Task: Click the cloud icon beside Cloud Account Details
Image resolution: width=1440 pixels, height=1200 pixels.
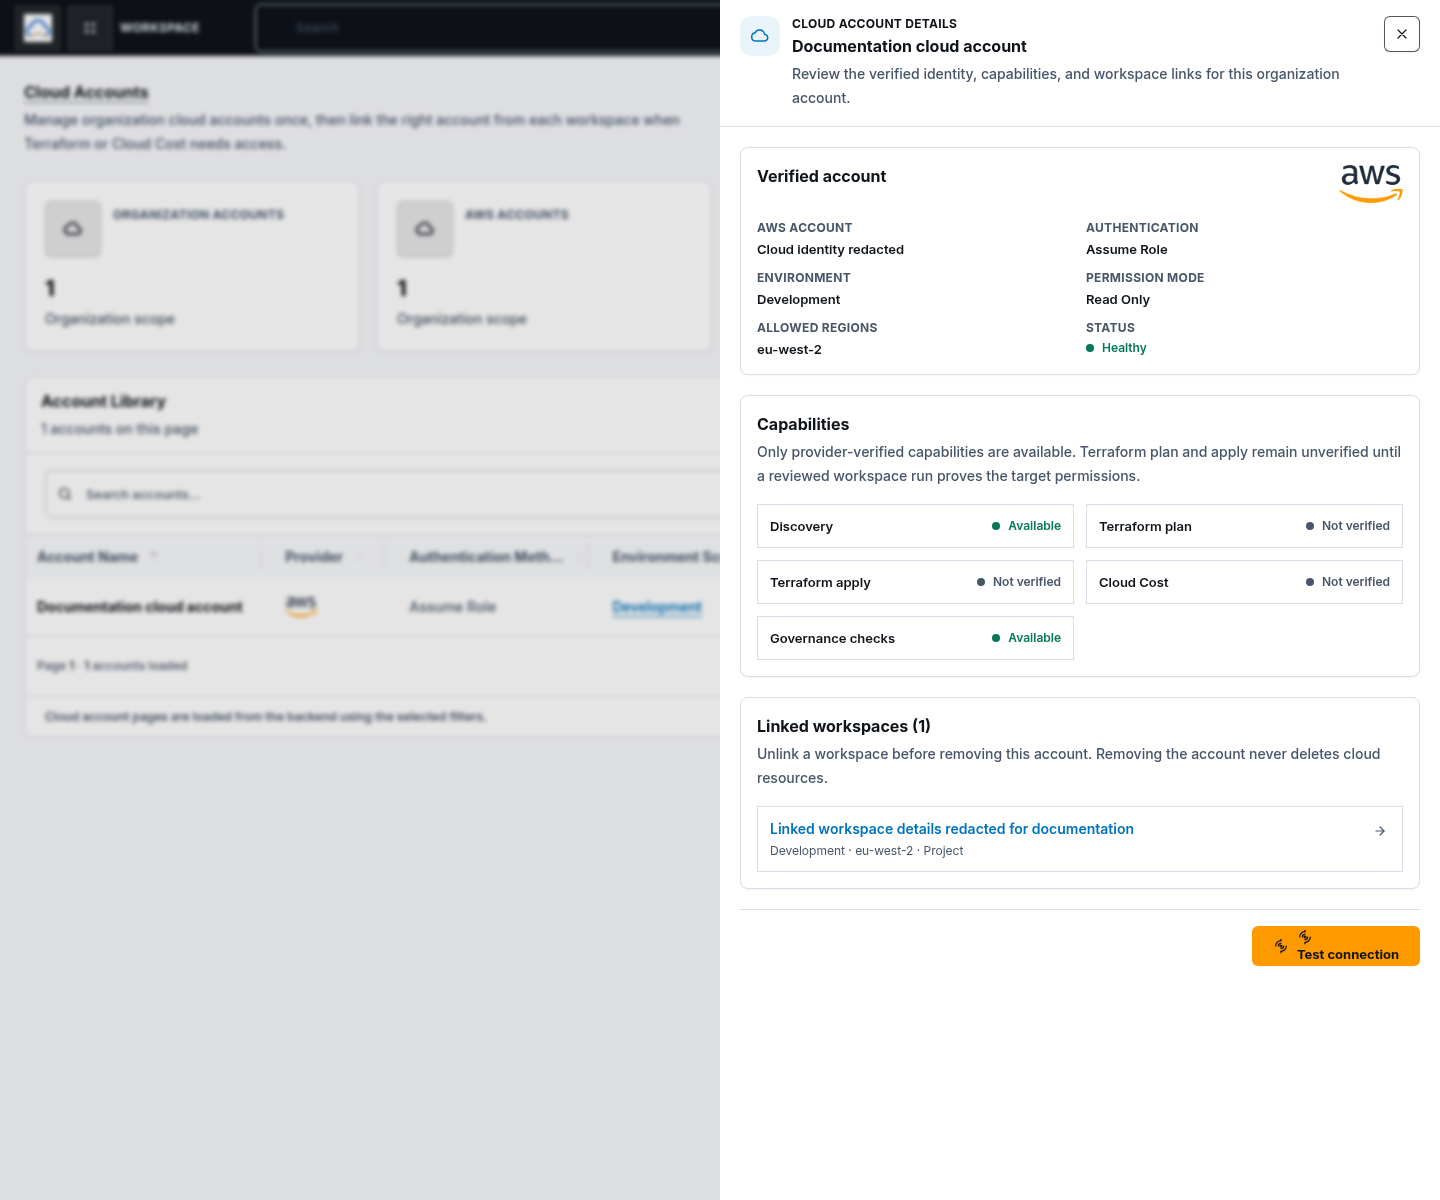Action: [760, 36]
